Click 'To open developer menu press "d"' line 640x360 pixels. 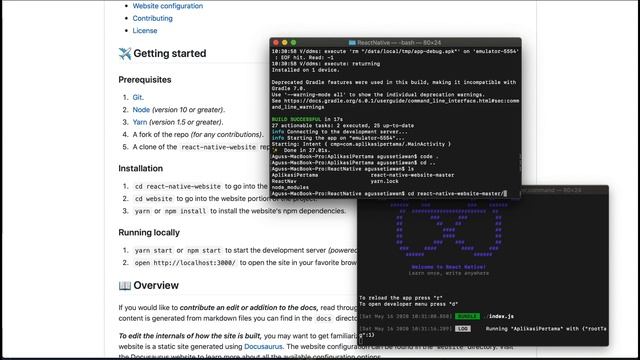point(409,304)
